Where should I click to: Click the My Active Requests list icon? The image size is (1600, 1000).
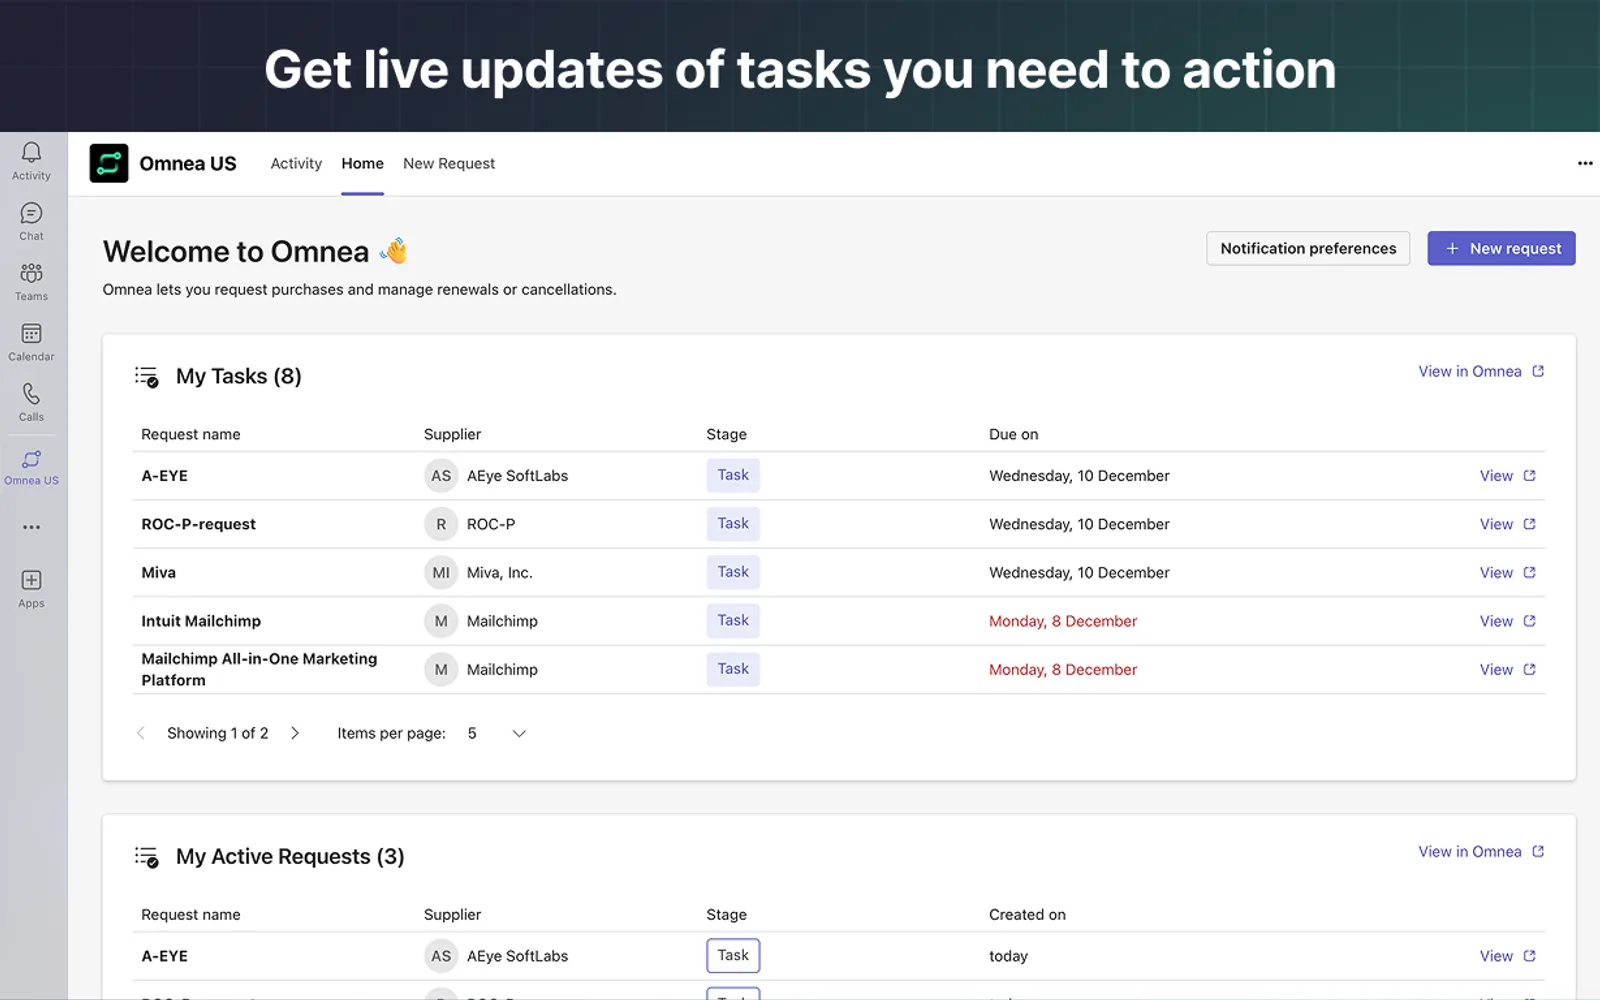point(147,857)
